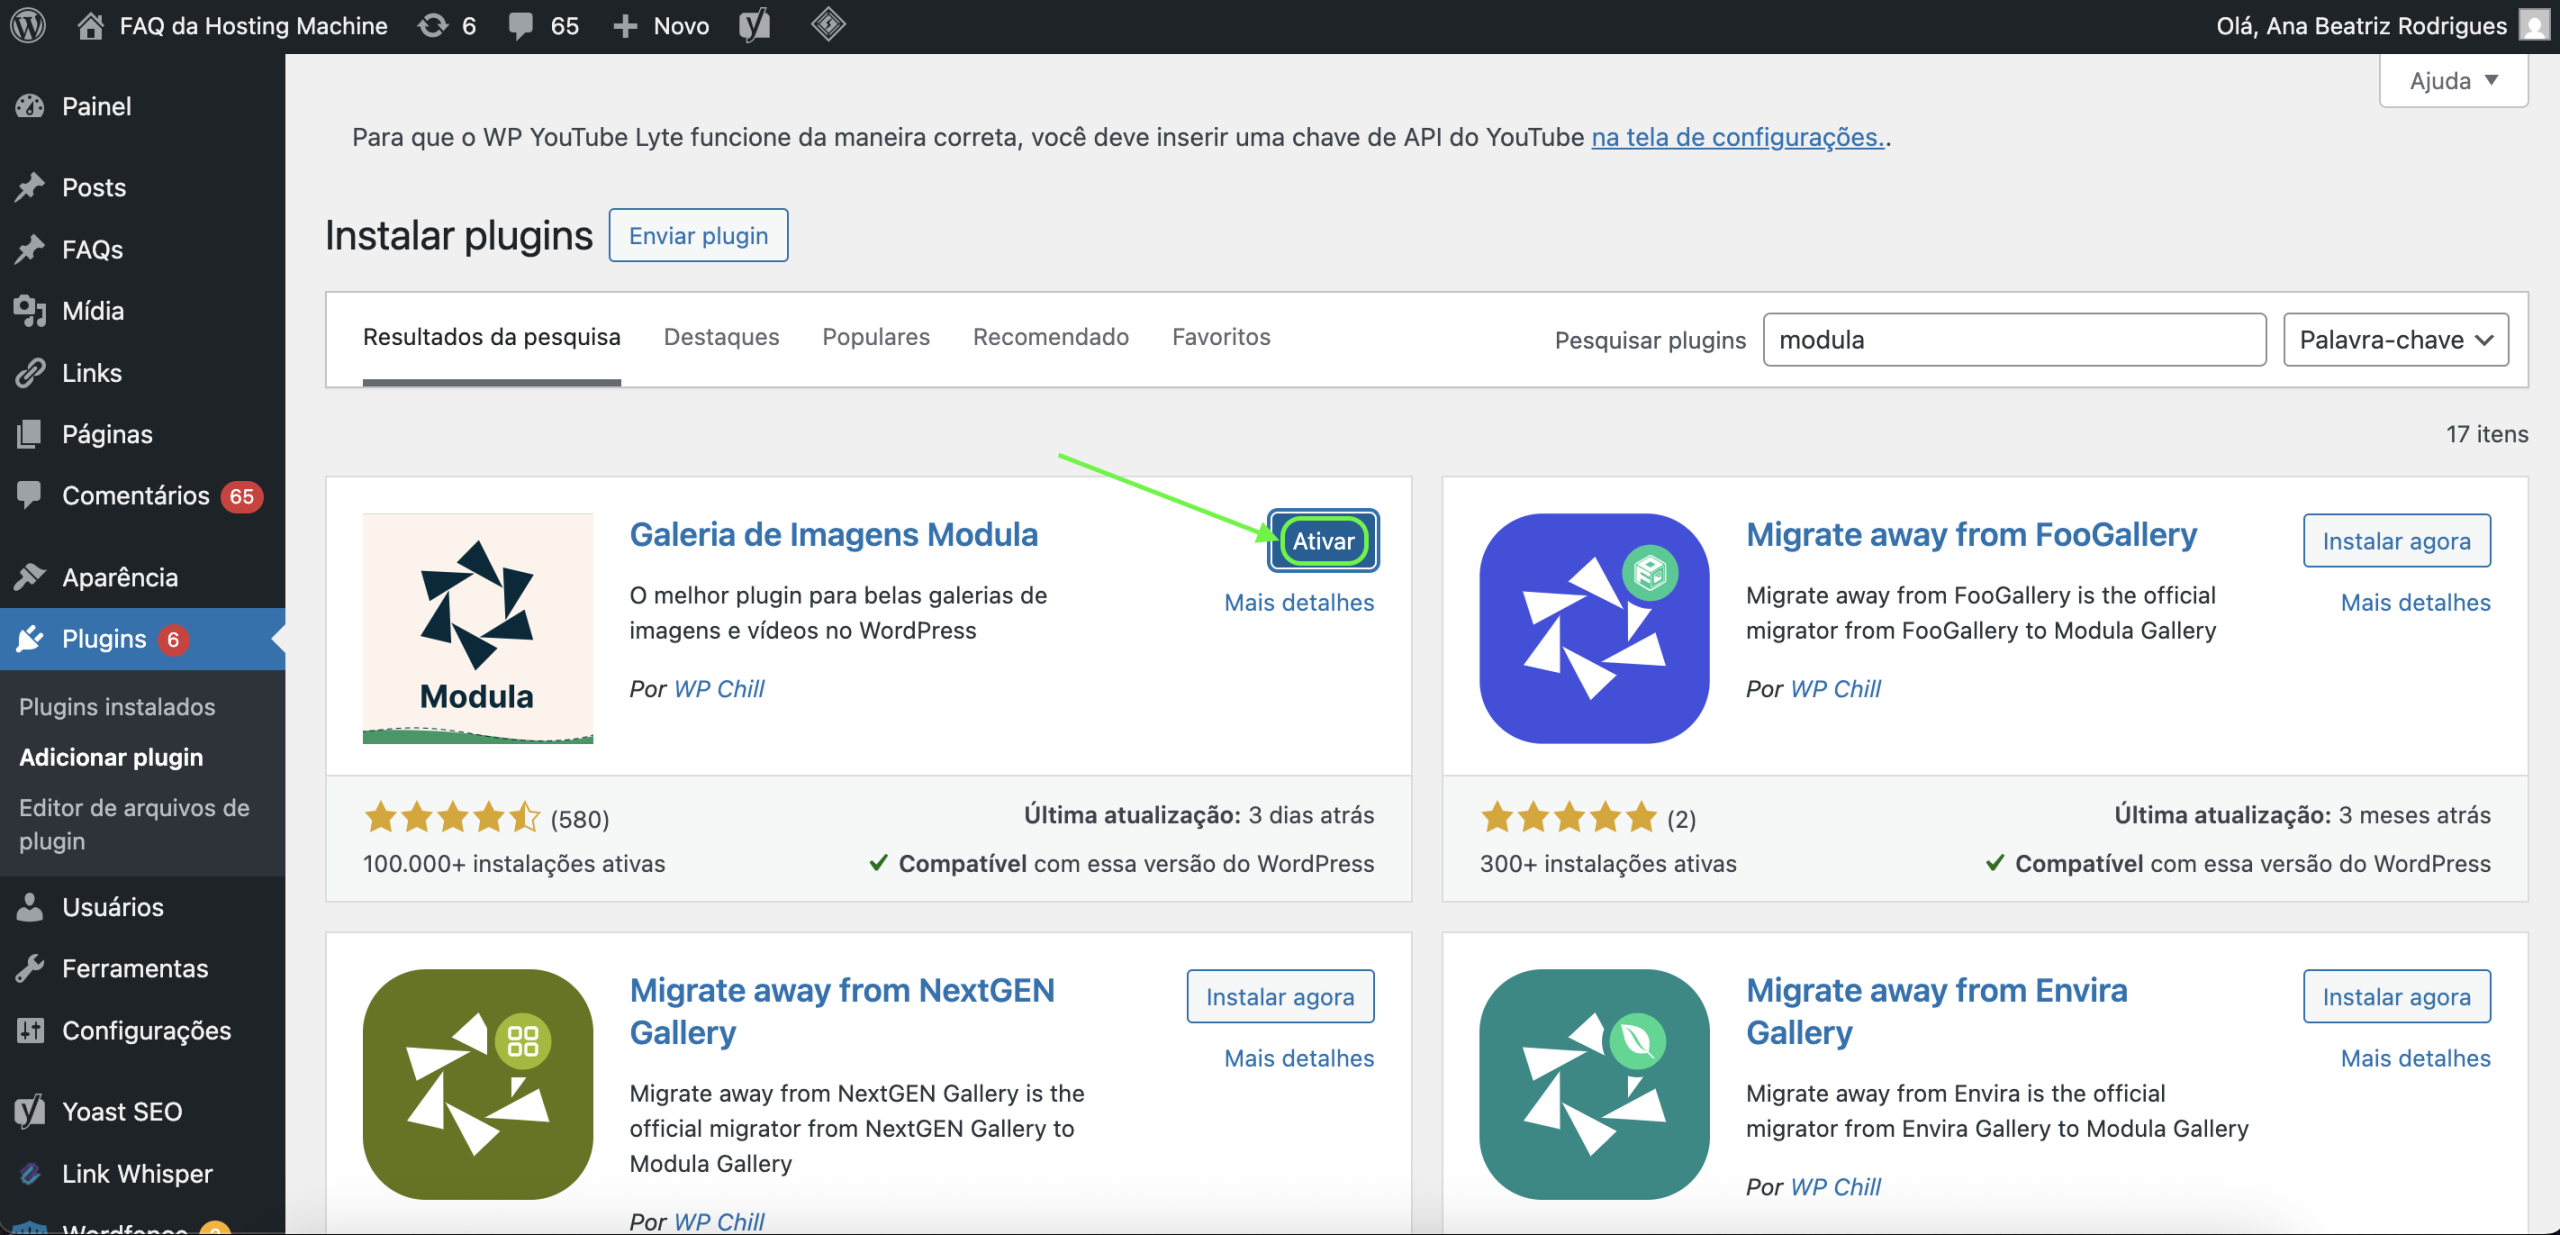Open the Galeria de Imagens Modula title link
Image resolution: width=2560 pixels, height=1235 pixels.
[x=834, y=535]
